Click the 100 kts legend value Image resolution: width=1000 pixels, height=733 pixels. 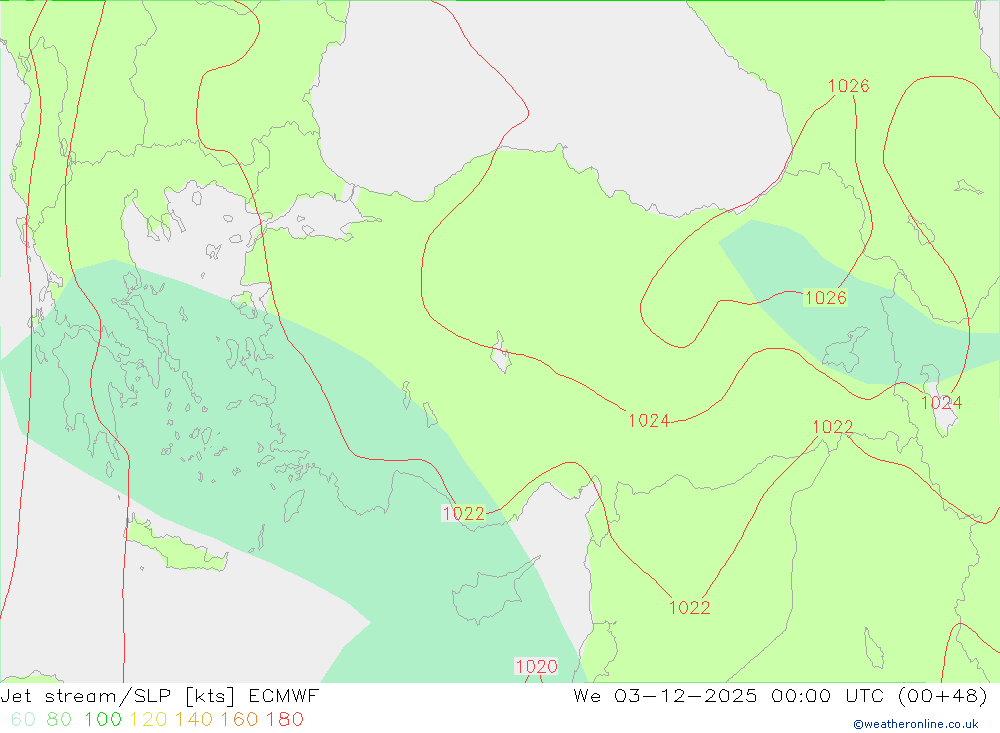pyautogui.click(x=103, y=719)
